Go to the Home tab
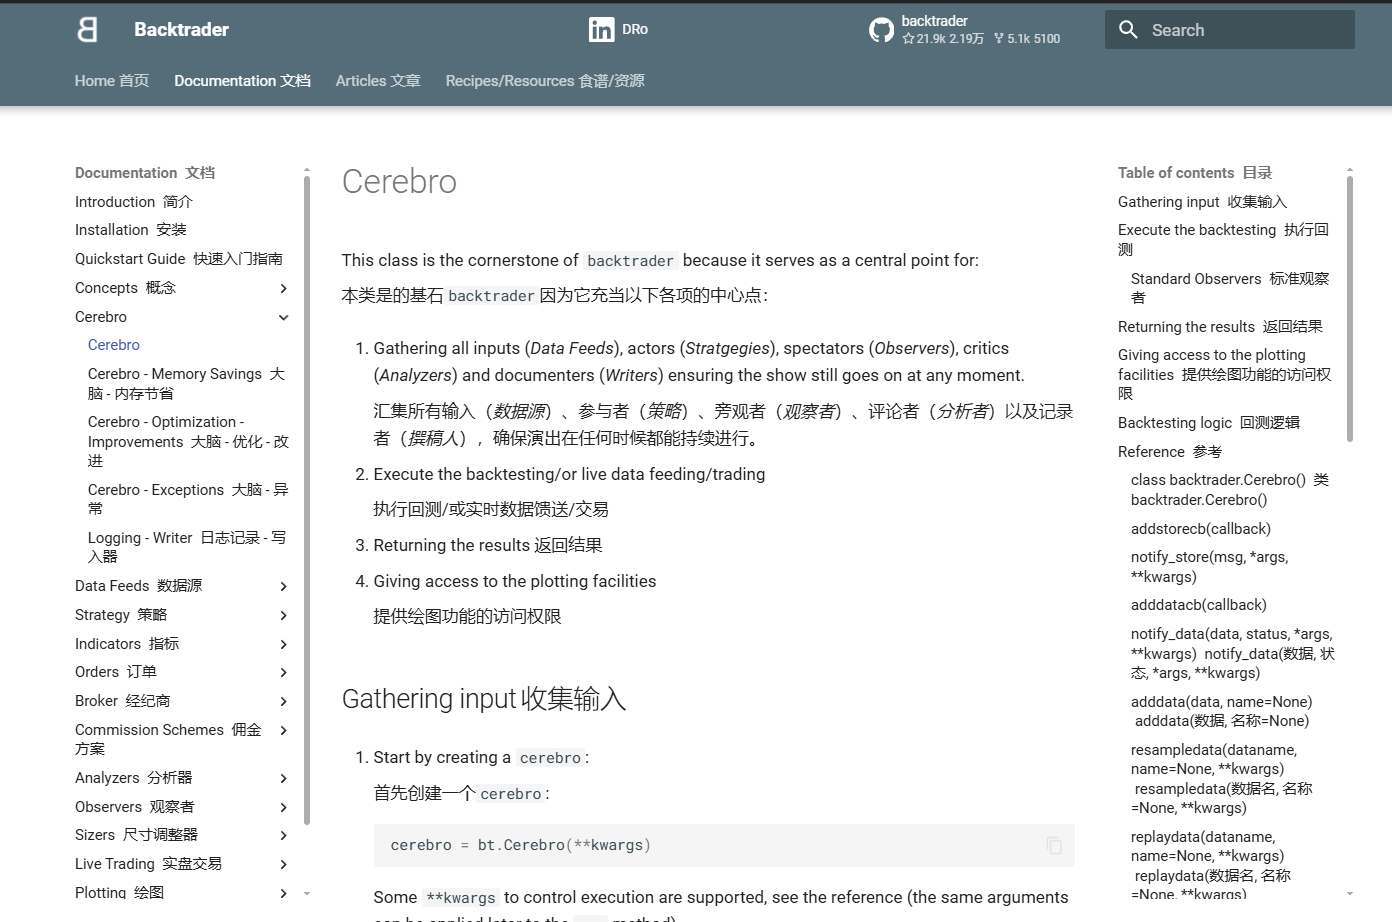 click(x=112, y=81)
